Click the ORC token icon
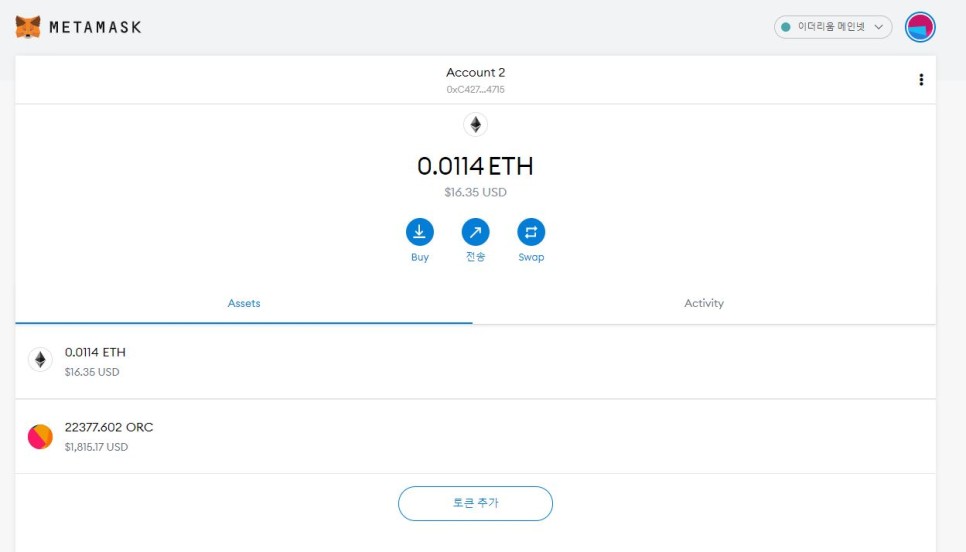 pyautogui.click(x=40, y=437)
